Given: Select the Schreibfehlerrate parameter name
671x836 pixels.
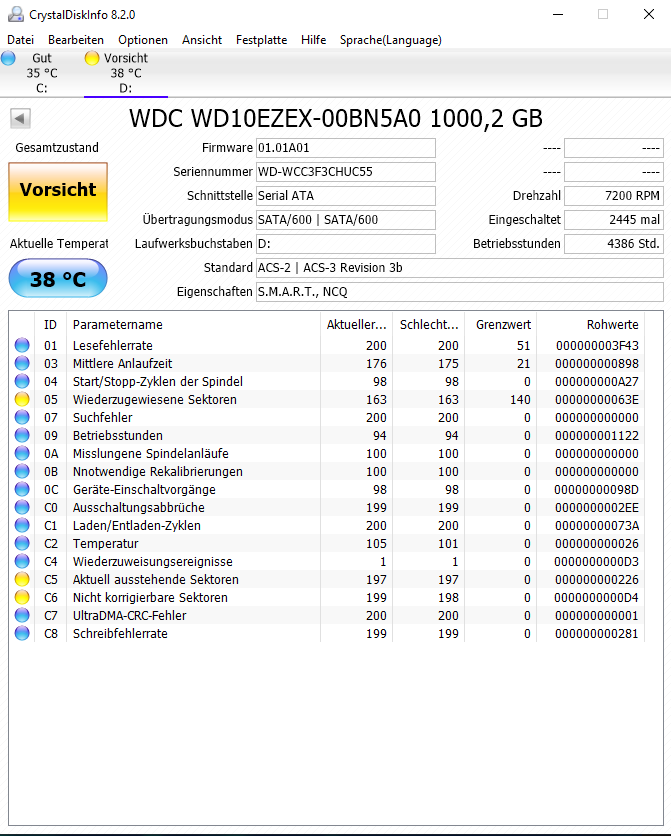Looking at the screenshot, I should tap(120, 634).
